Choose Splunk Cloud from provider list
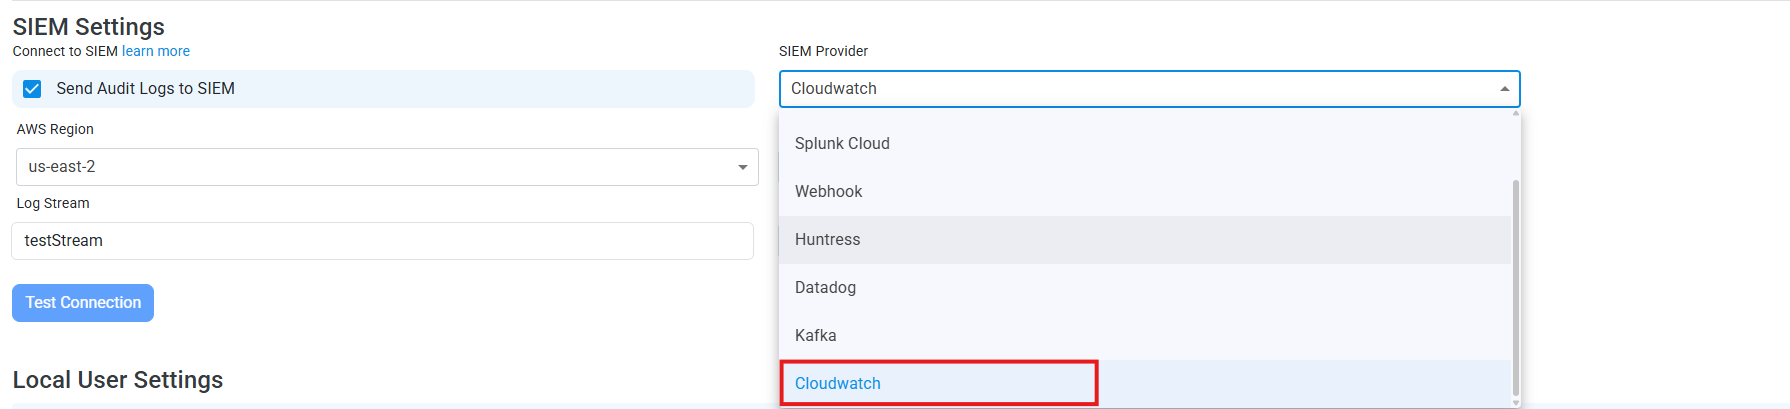This screenshot has width=1790, height=409. pos(1145,144)
